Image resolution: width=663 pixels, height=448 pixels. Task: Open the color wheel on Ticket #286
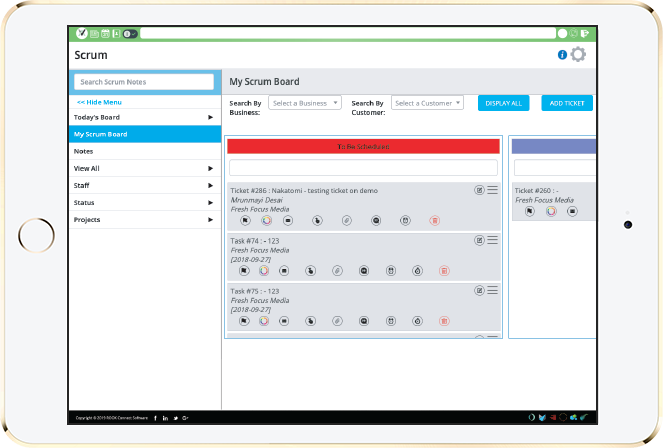click(x=266, y=220)
